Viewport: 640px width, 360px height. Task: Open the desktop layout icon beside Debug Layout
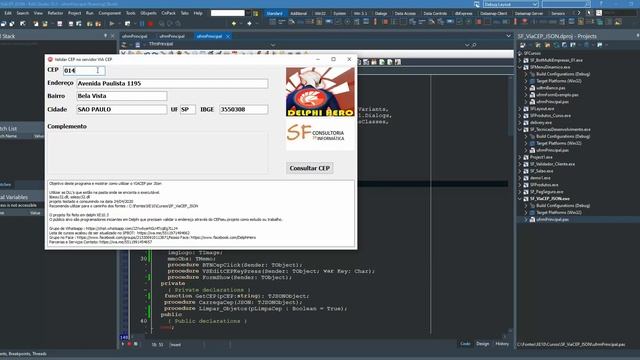tap(477, 4)
